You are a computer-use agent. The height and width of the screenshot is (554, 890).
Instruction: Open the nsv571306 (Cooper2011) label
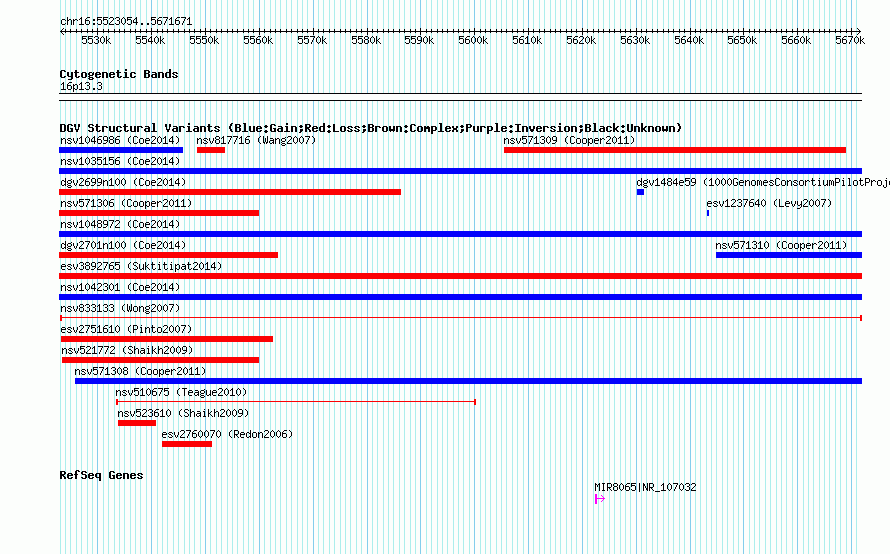click(126, 203)
